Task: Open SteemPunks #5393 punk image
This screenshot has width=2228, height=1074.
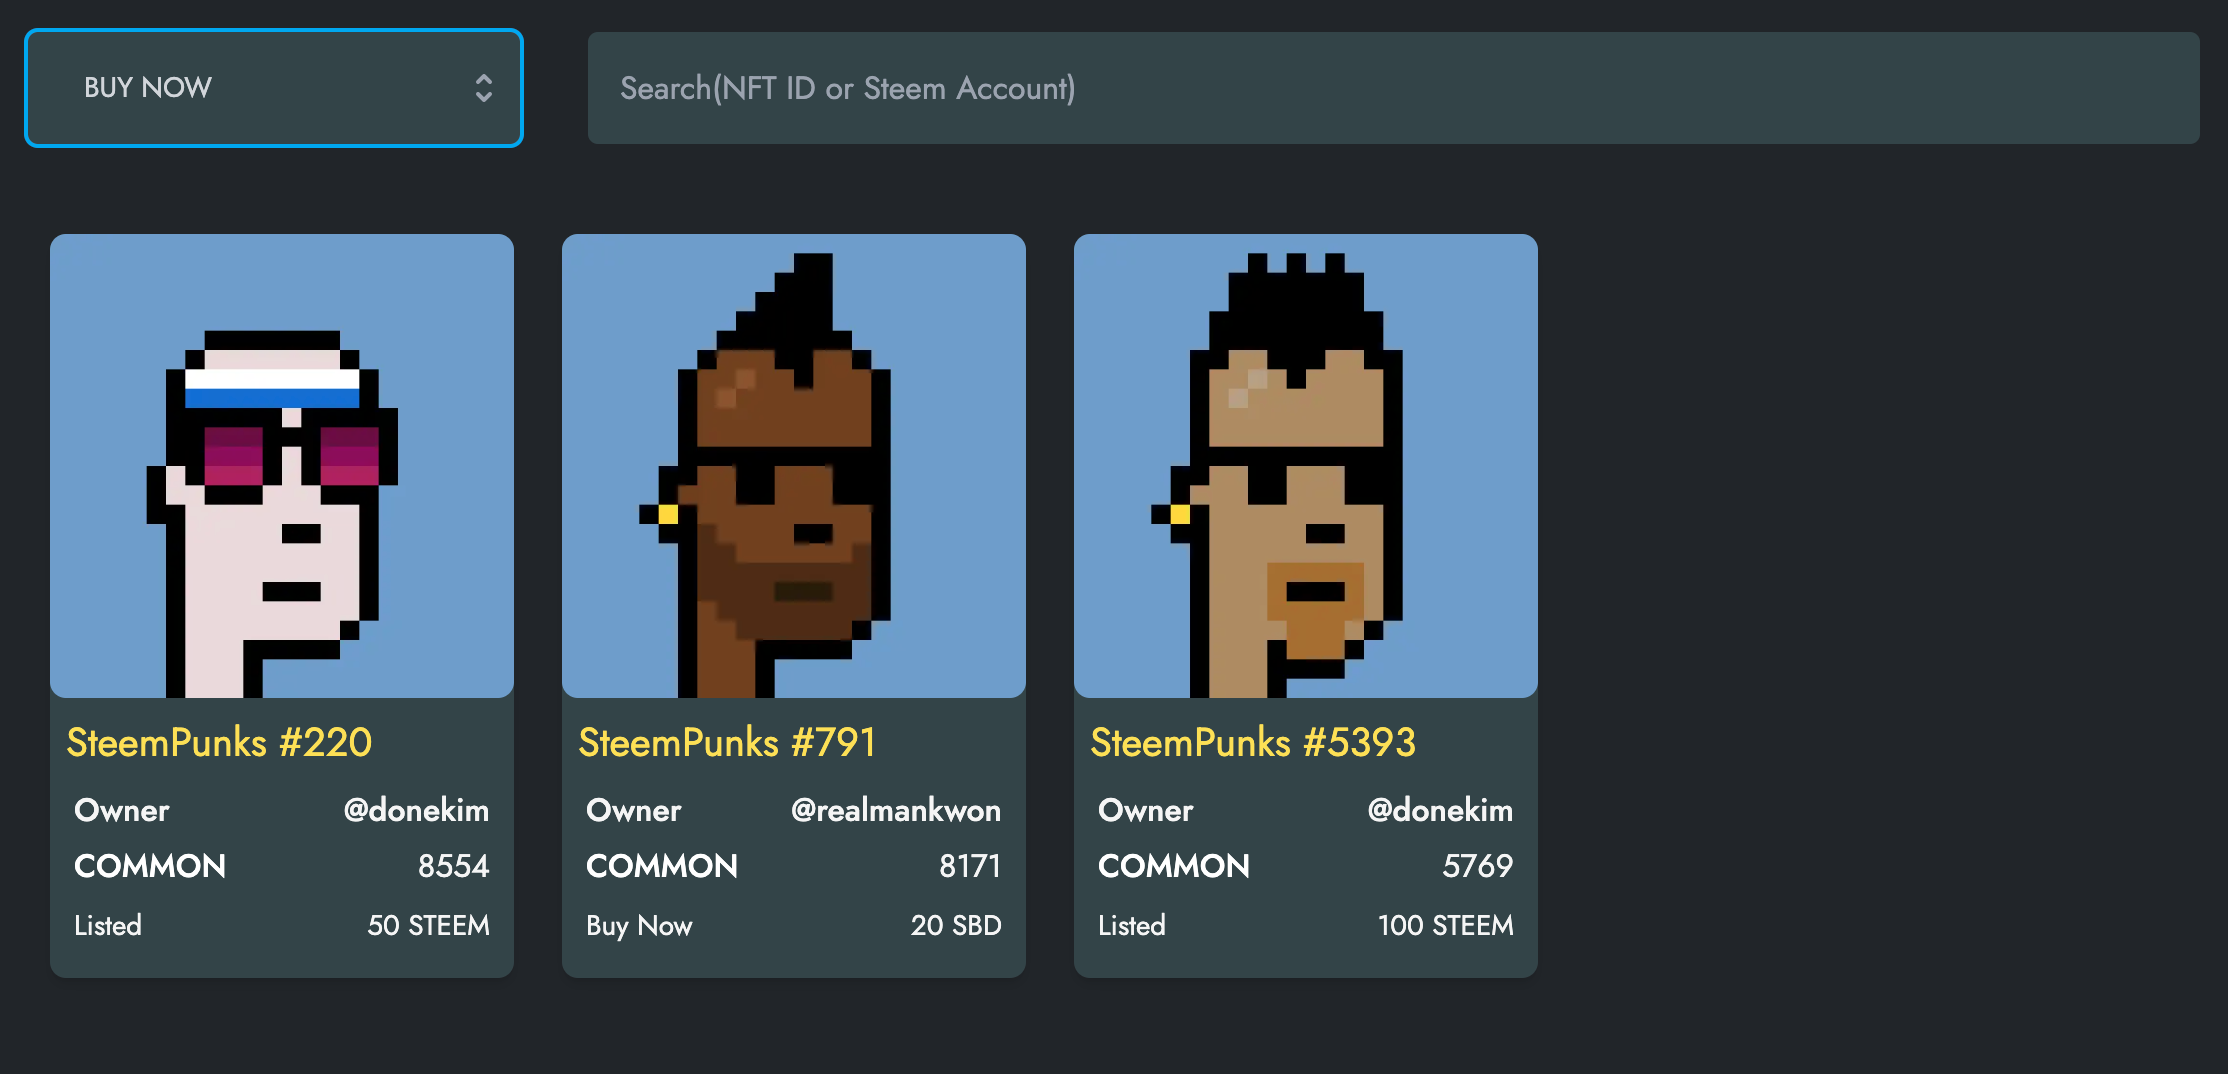Action: pyautogui.click(x=1306, y=466)
